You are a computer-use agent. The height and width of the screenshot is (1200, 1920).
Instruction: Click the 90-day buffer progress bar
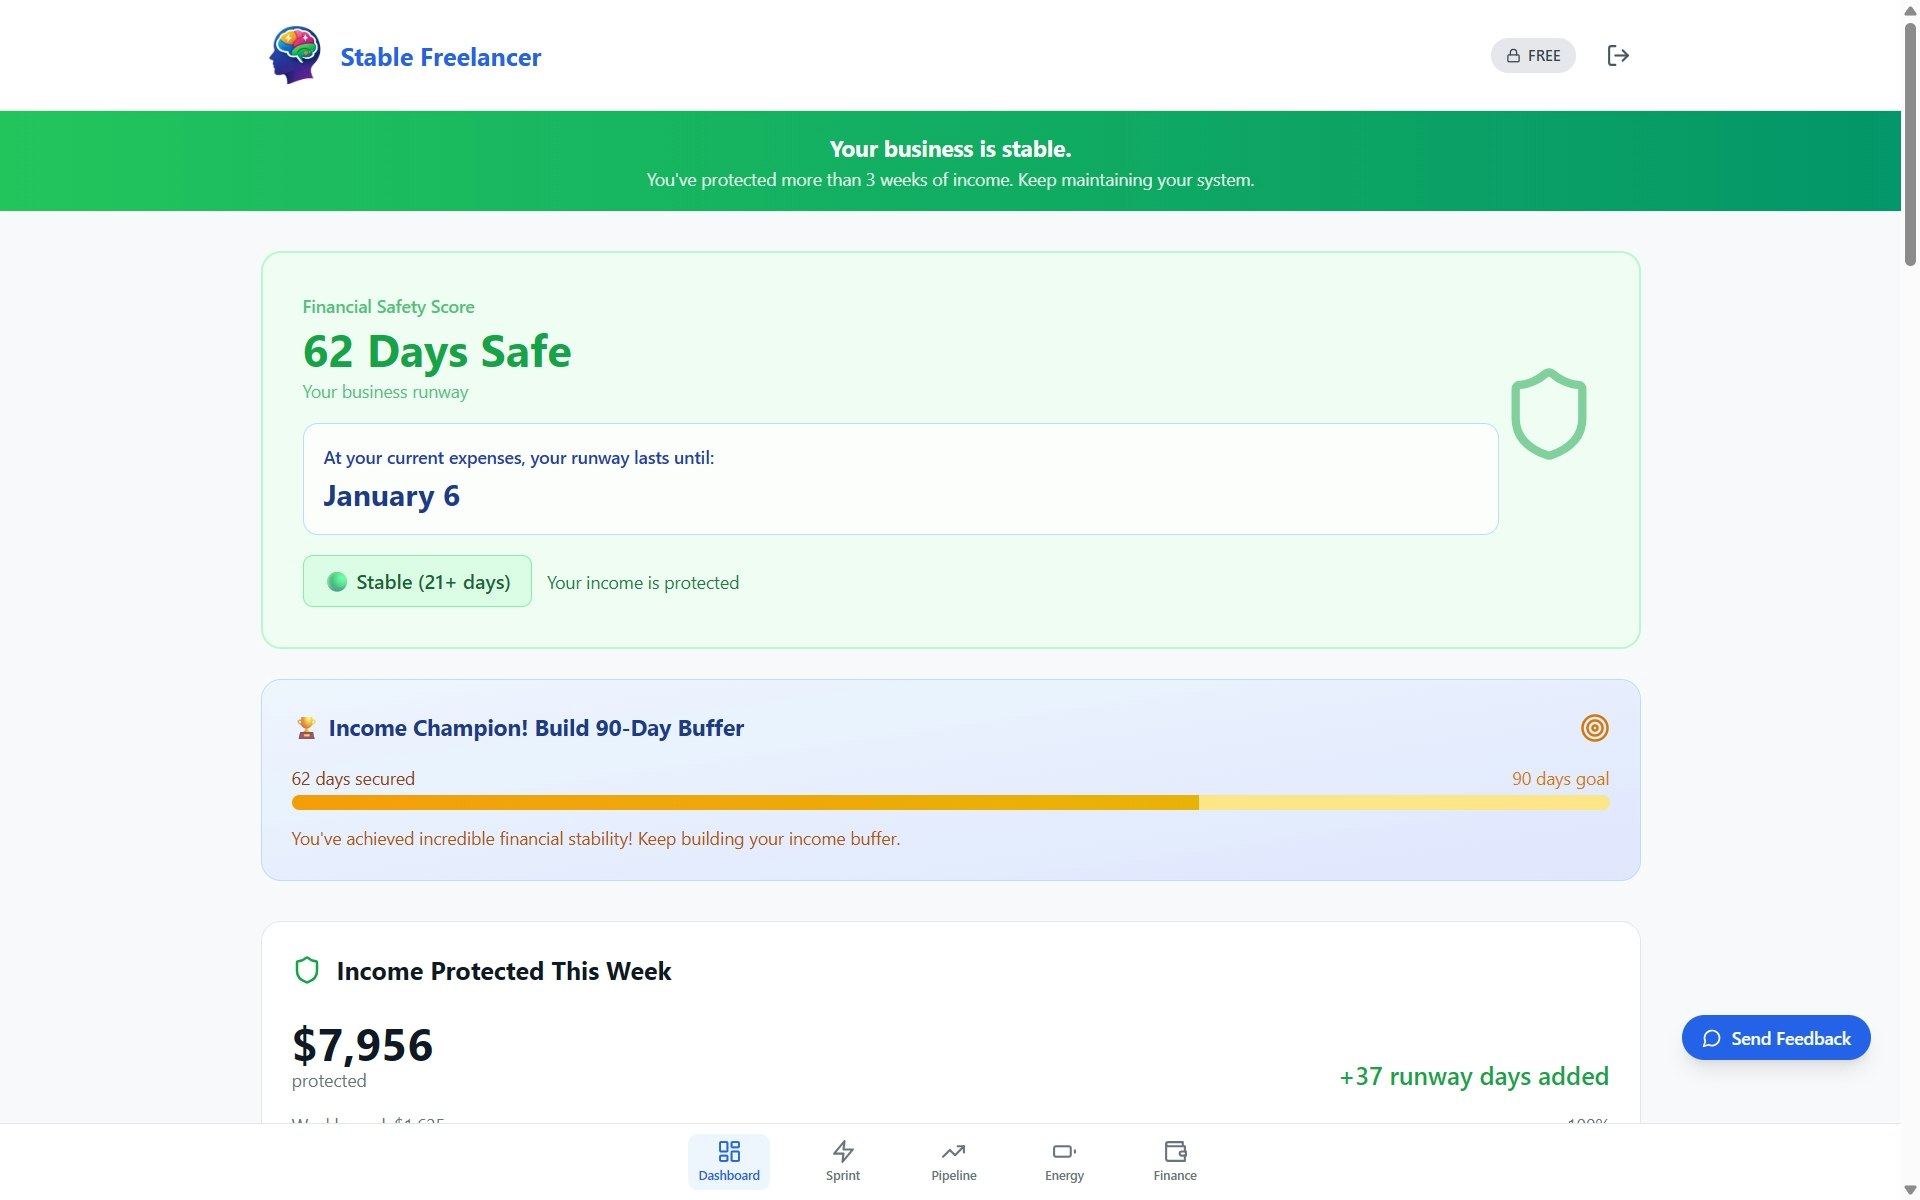tap(950, 802)
